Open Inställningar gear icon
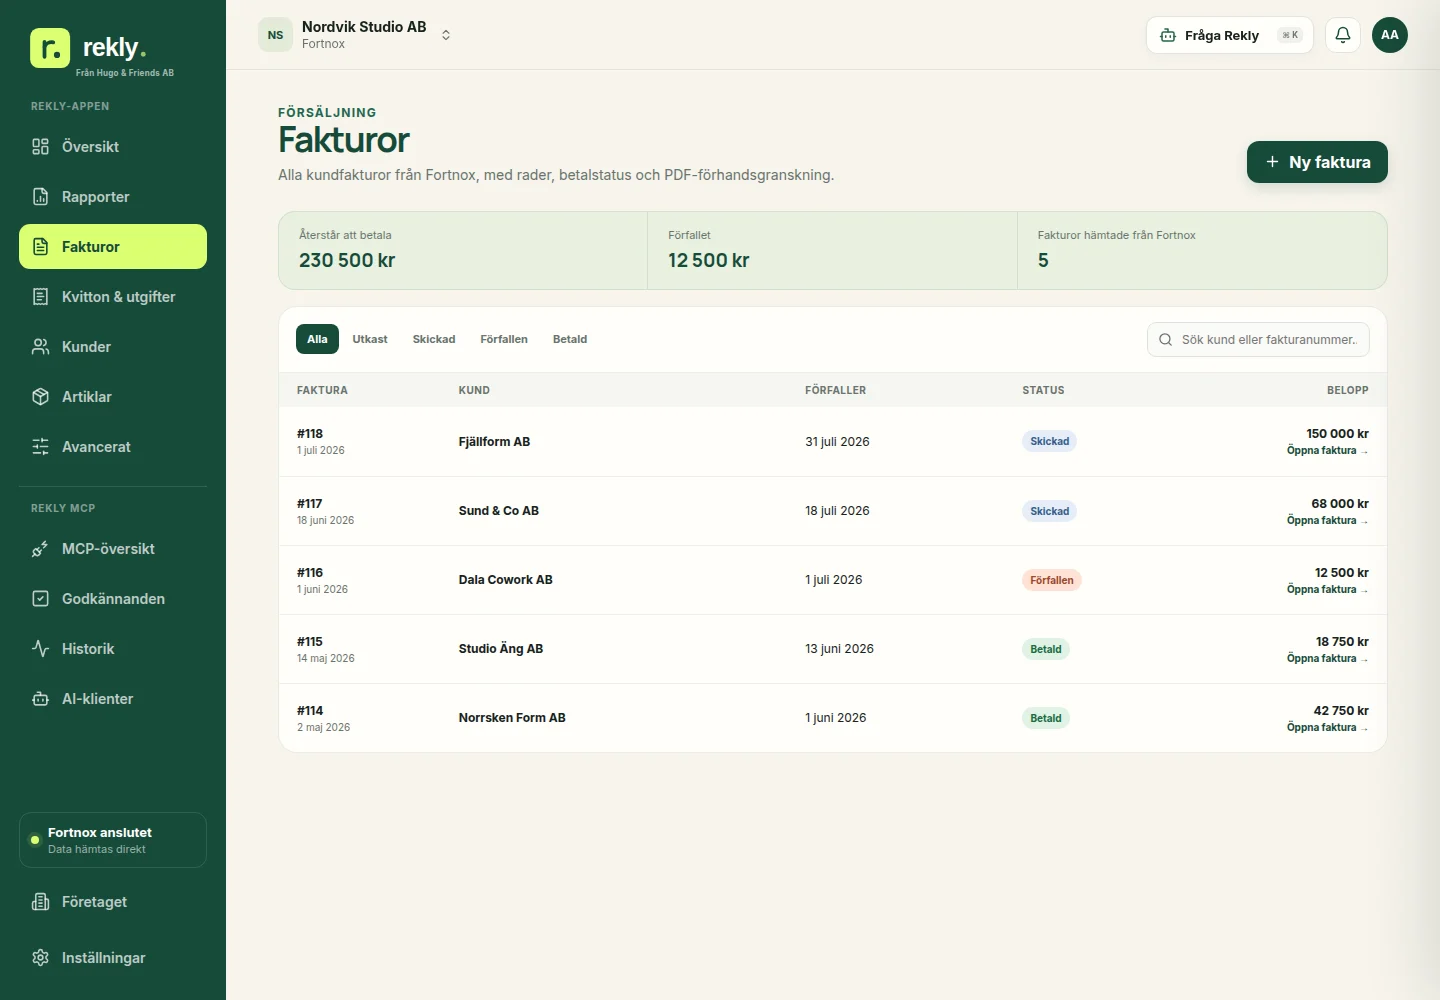 (x=40, y=958)
